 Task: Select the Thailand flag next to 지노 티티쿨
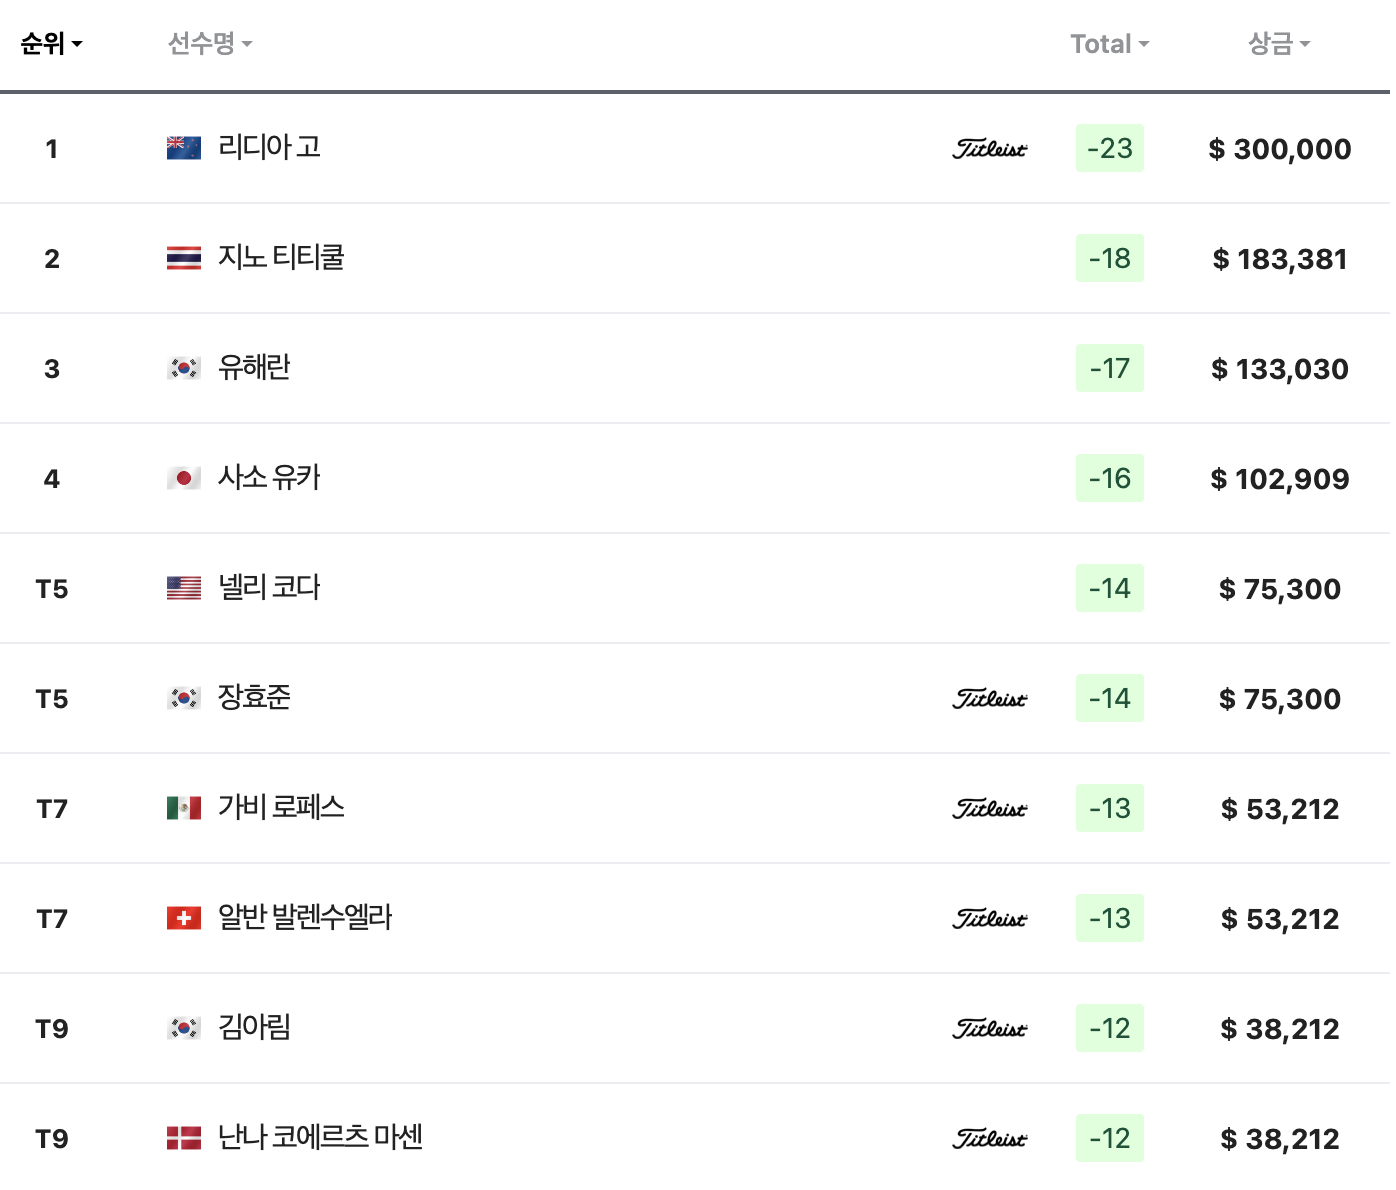[184, 257]
